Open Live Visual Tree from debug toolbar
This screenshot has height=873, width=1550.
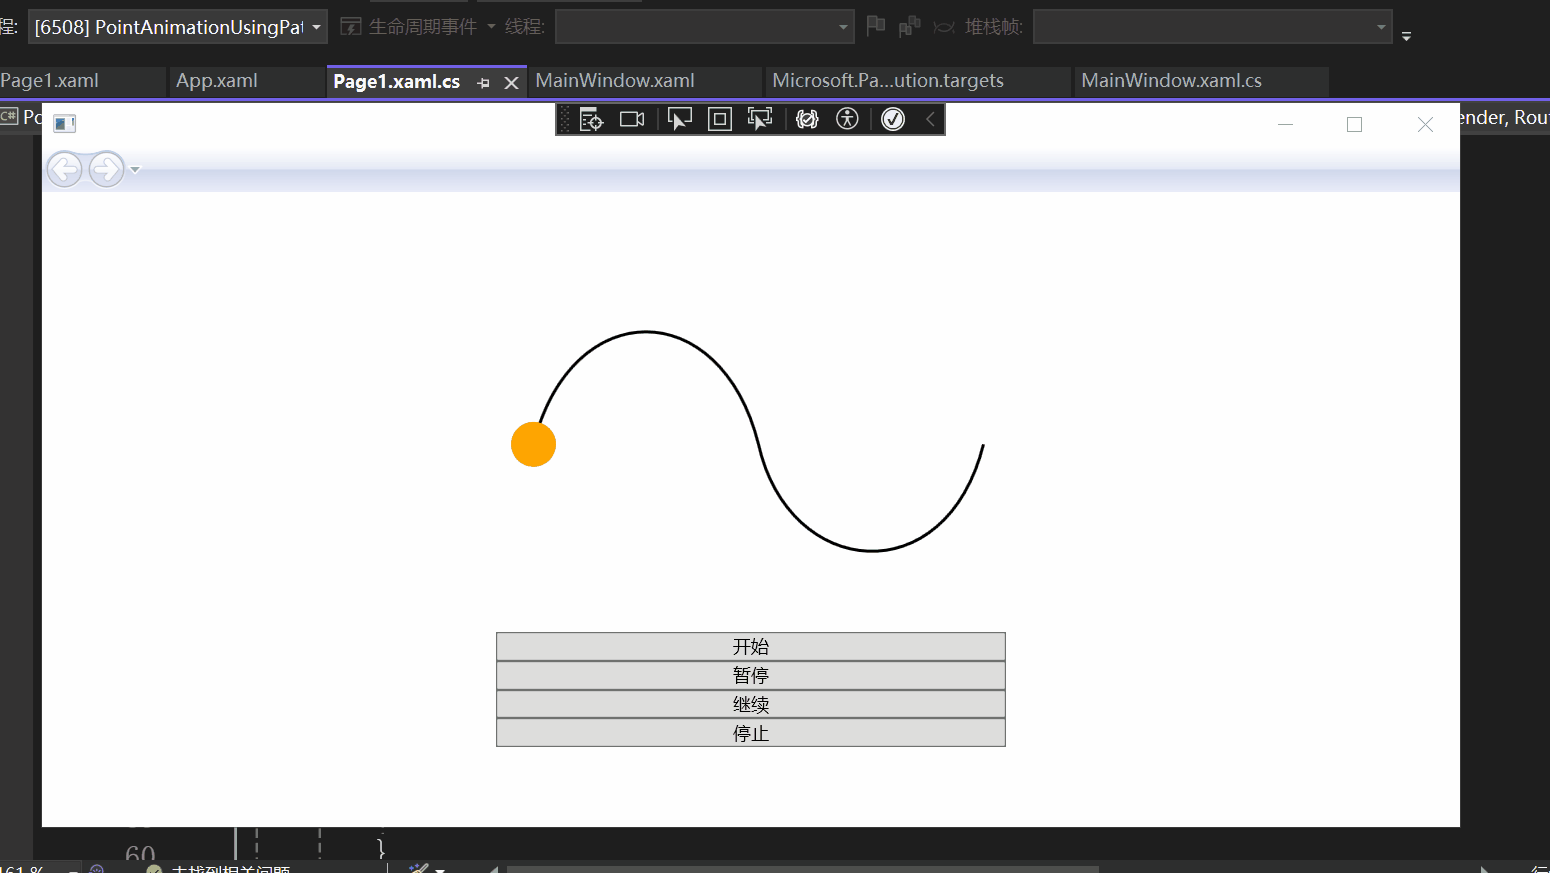(591, 120)
